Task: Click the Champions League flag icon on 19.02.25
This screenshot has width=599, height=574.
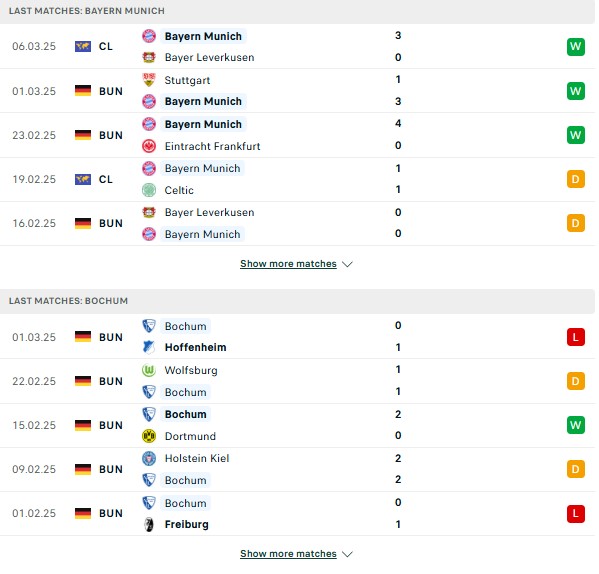Action: (83, 179)
